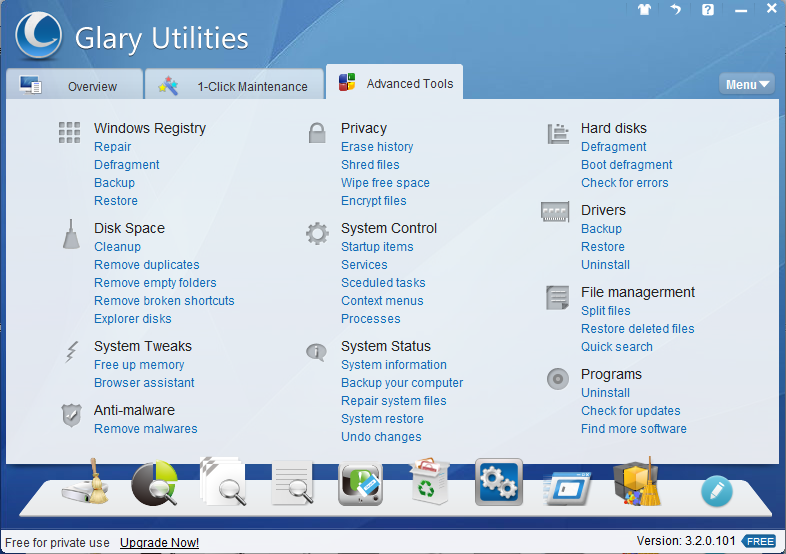
Task: Open Remove empty folders link
Action: click(155, 283)
